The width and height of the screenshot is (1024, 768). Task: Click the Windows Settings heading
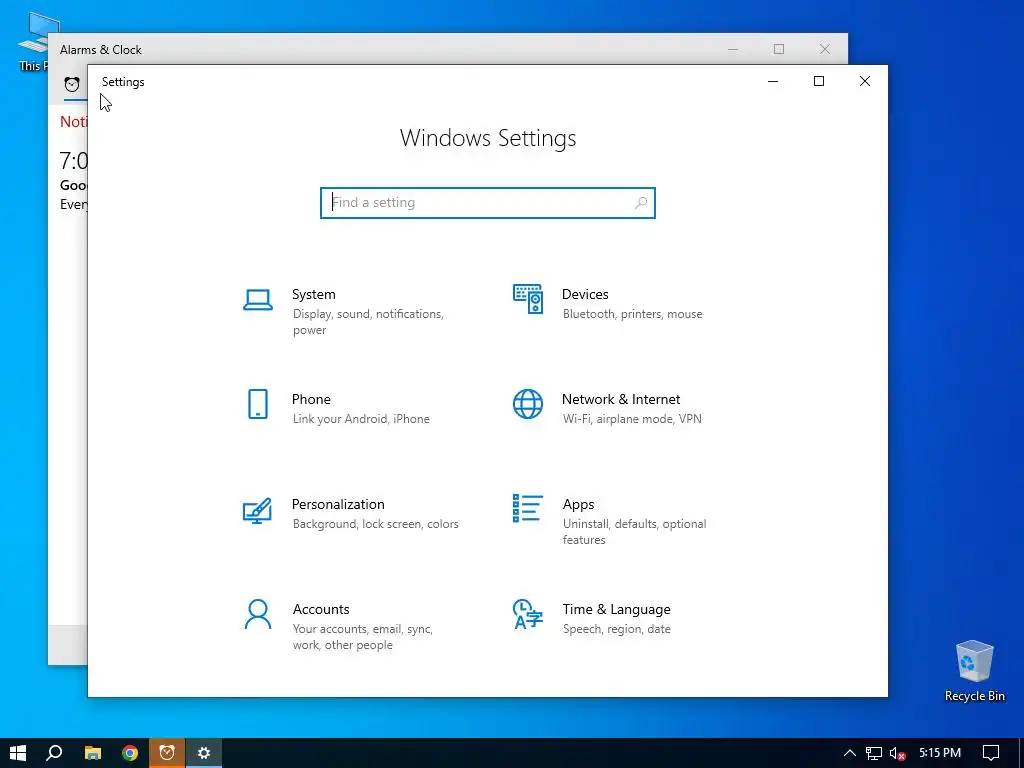pos(488,138)
